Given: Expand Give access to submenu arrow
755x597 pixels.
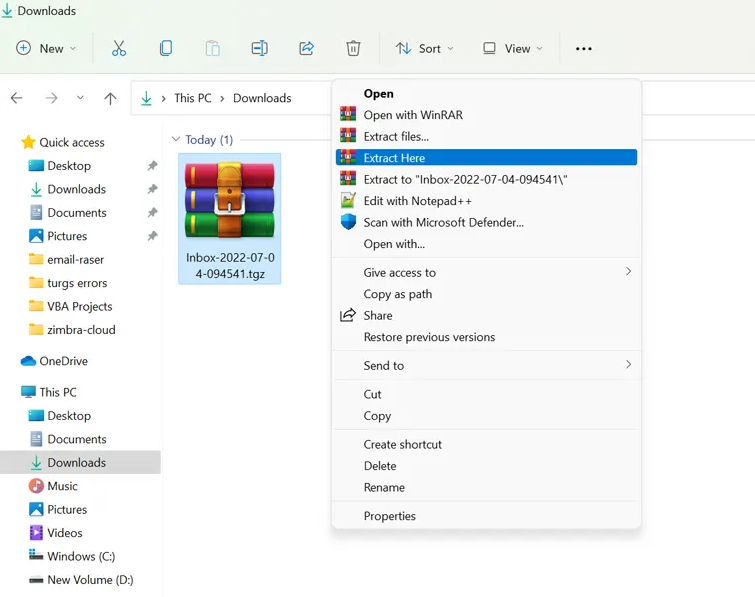Looking at the screenshot, I should [x=628, y=272].
